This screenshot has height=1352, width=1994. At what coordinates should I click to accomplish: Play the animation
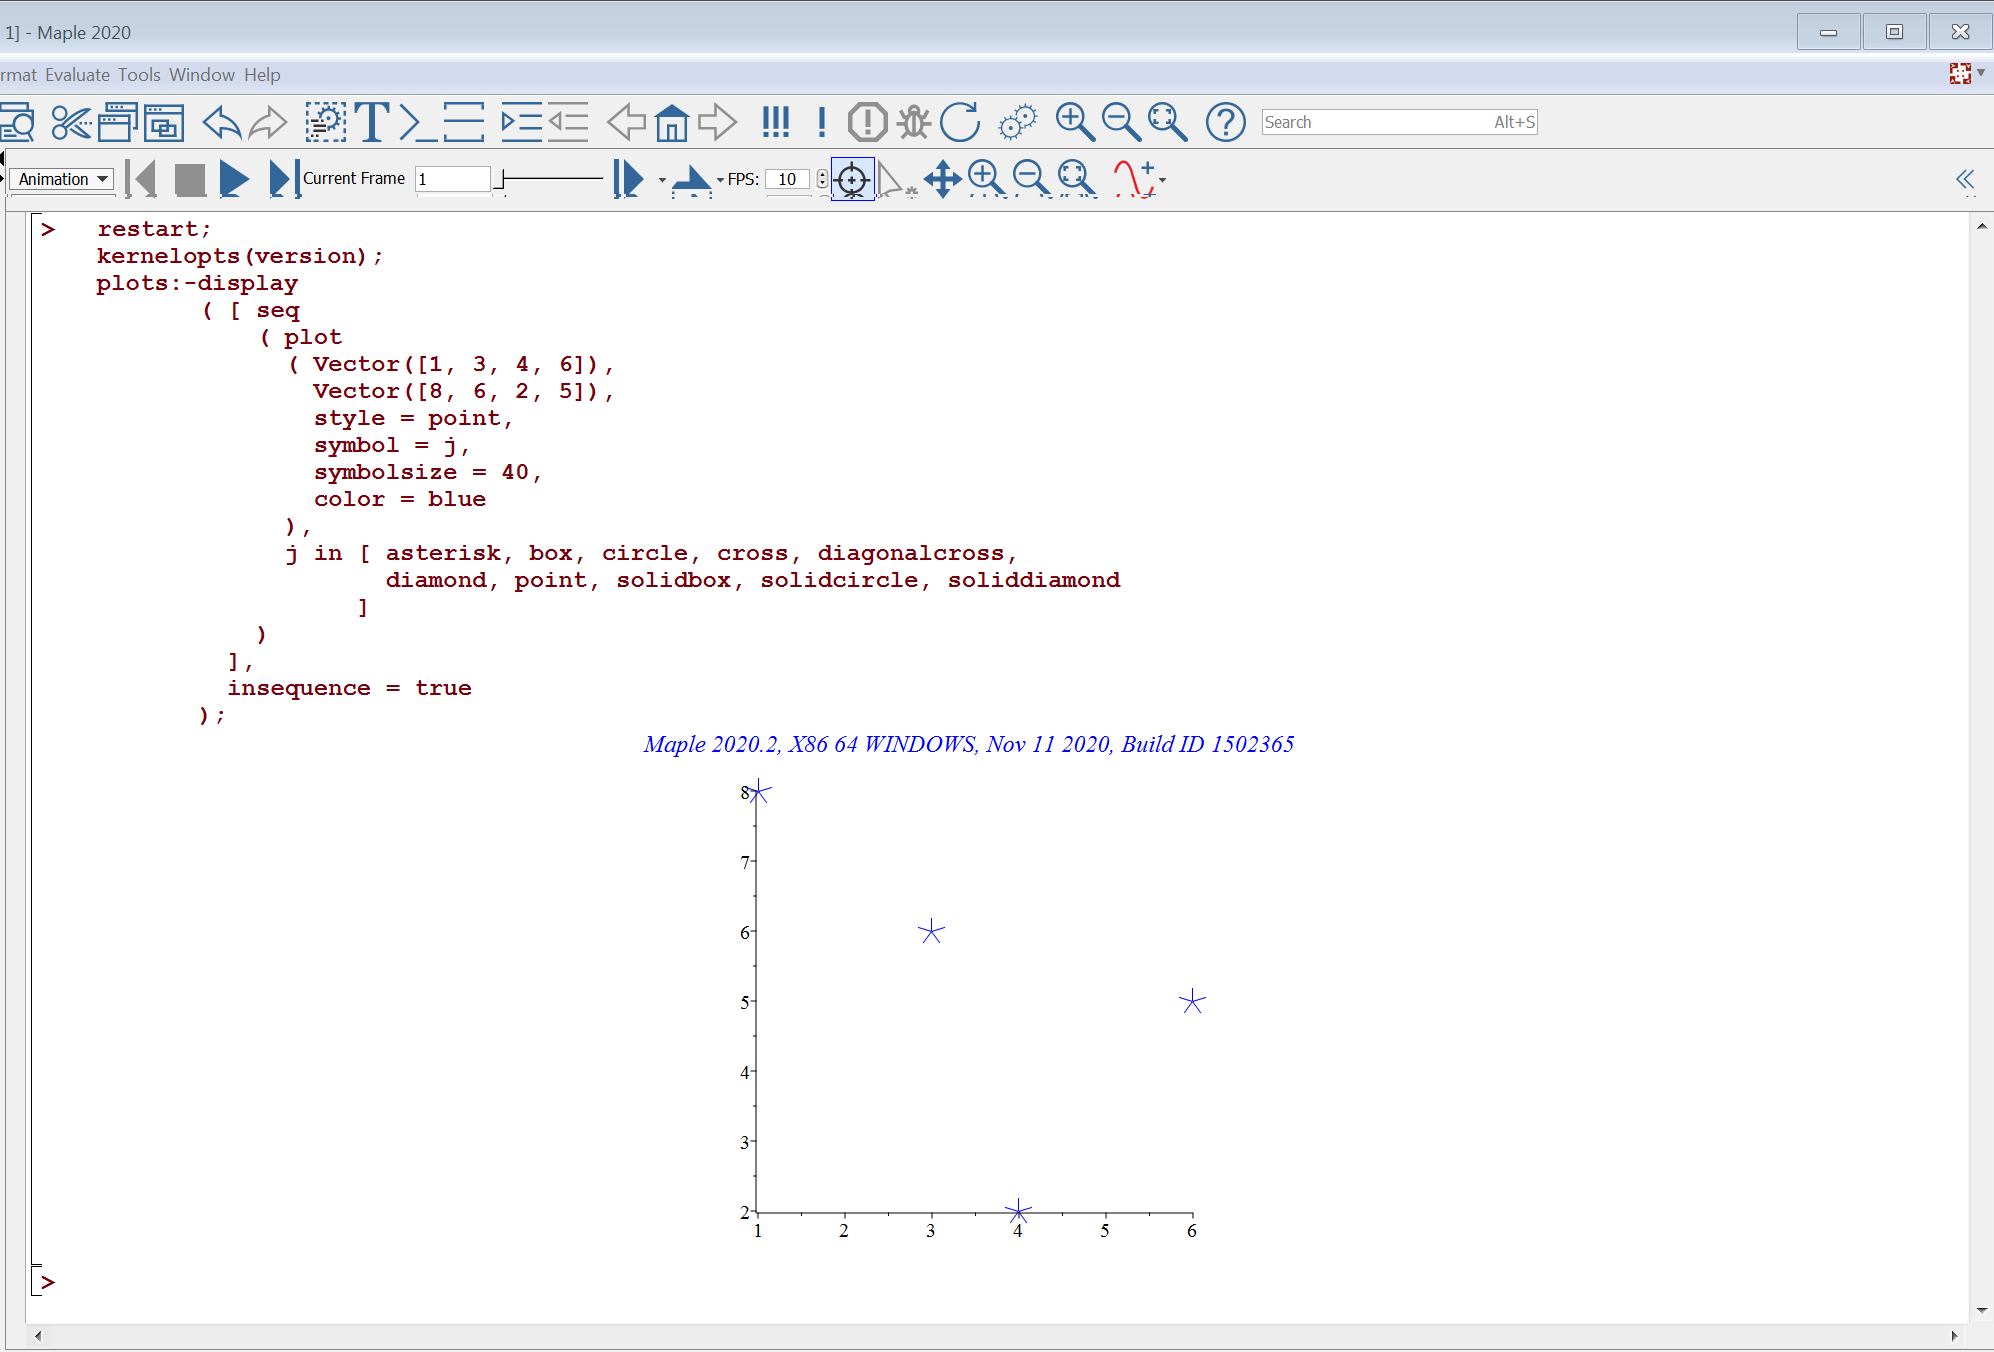234,179
